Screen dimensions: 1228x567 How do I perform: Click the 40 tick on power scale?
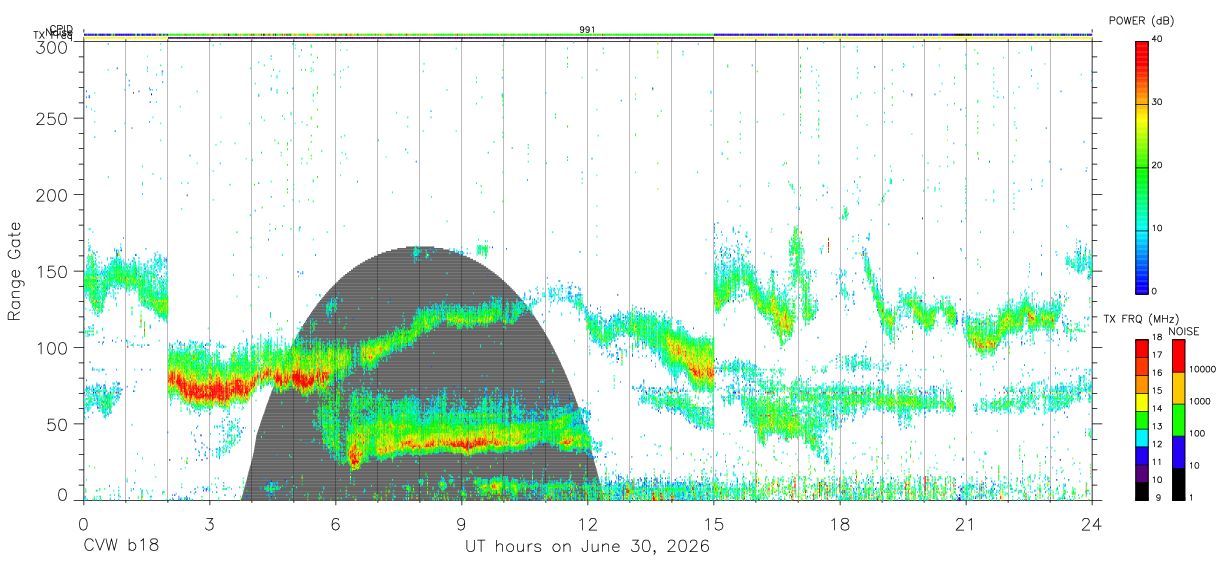[x=1158, y=39]
